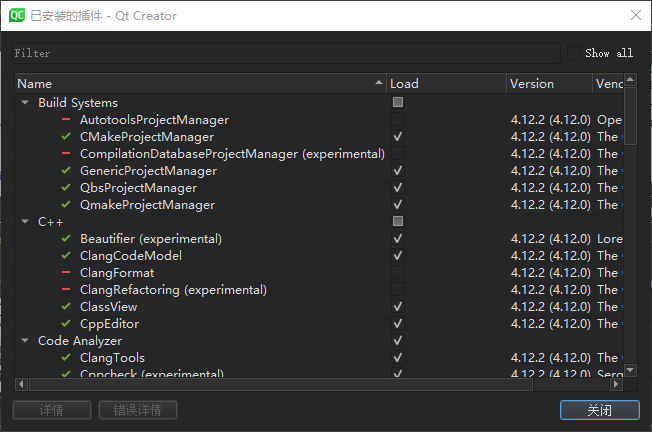Uncheck ClangTools load checkbox
This screenshot has height=432, width=652.
click(398, 358)
